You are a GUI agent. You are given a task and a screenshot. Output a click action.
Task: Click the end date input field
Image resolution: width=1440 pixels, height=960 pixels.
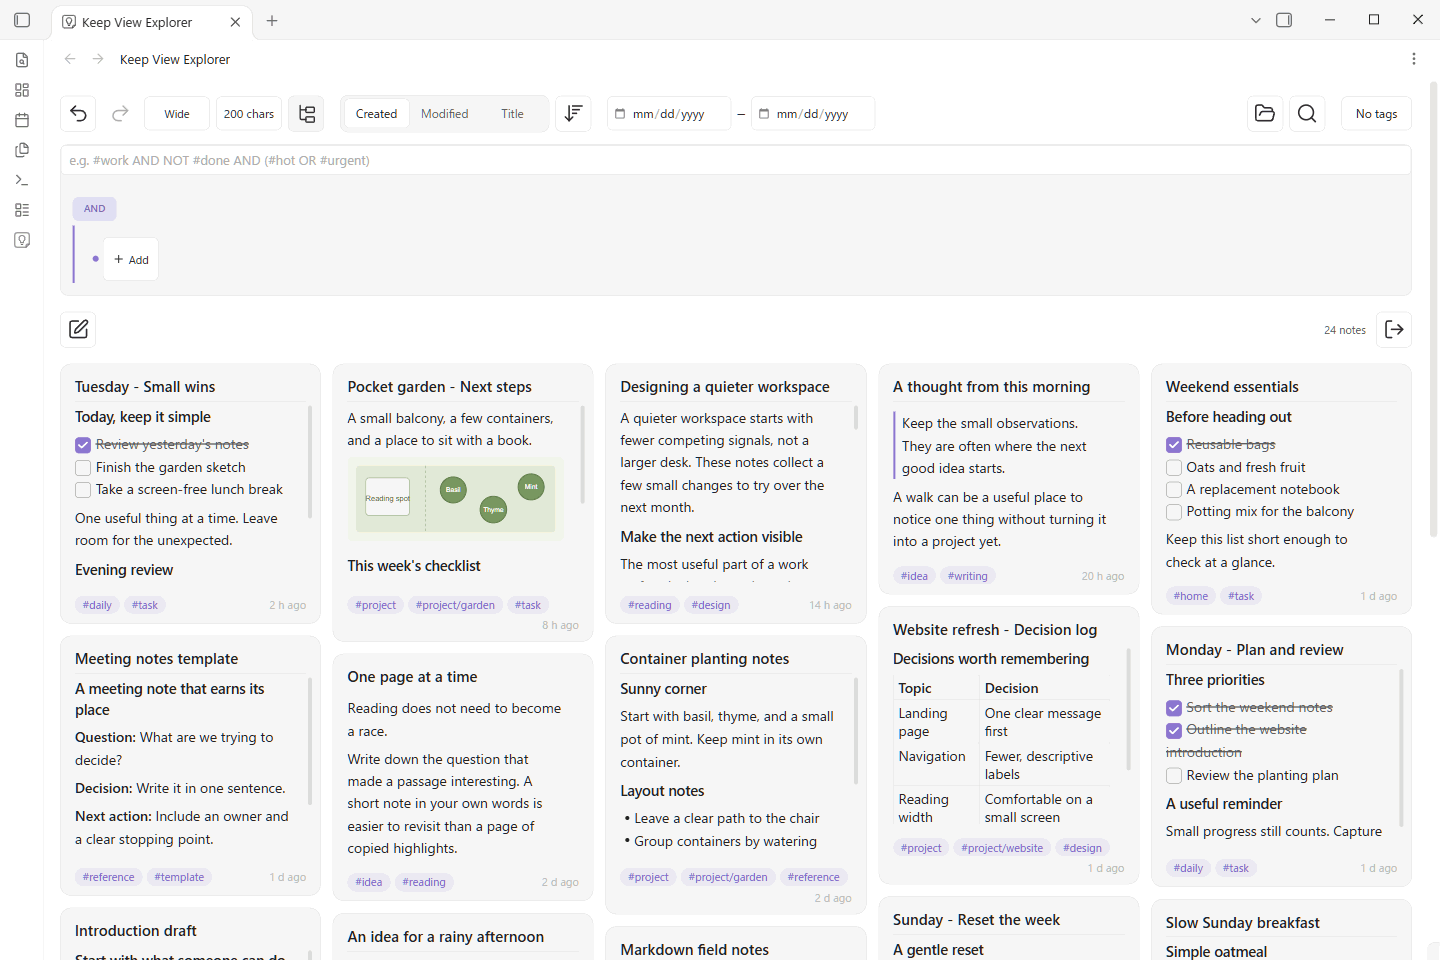tap(813, 114)
